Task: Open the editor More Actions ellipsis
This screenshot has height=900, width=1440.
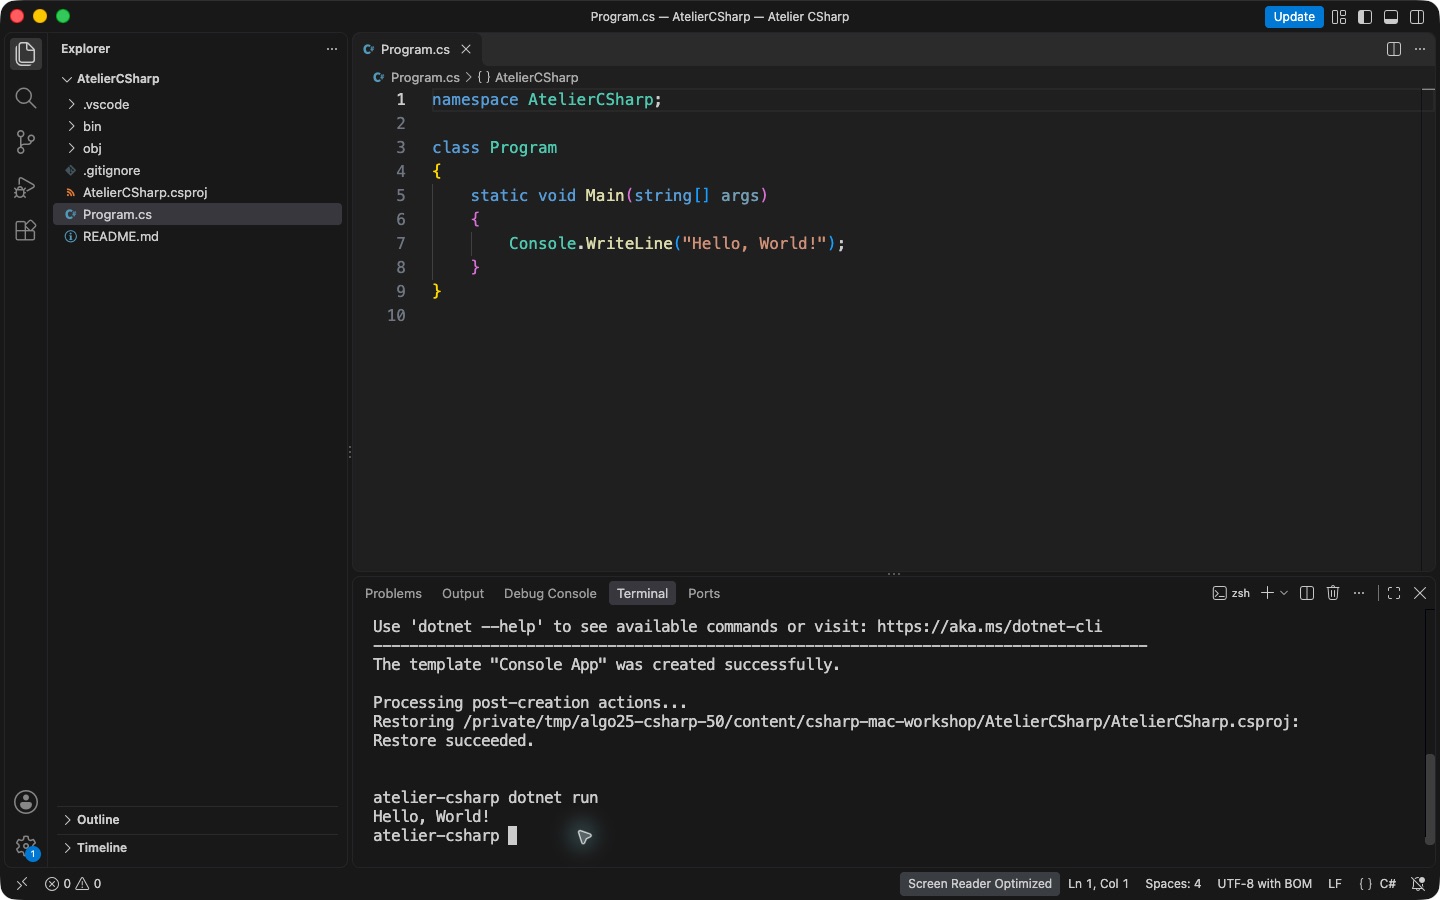Action: (x=1420, y=49)
